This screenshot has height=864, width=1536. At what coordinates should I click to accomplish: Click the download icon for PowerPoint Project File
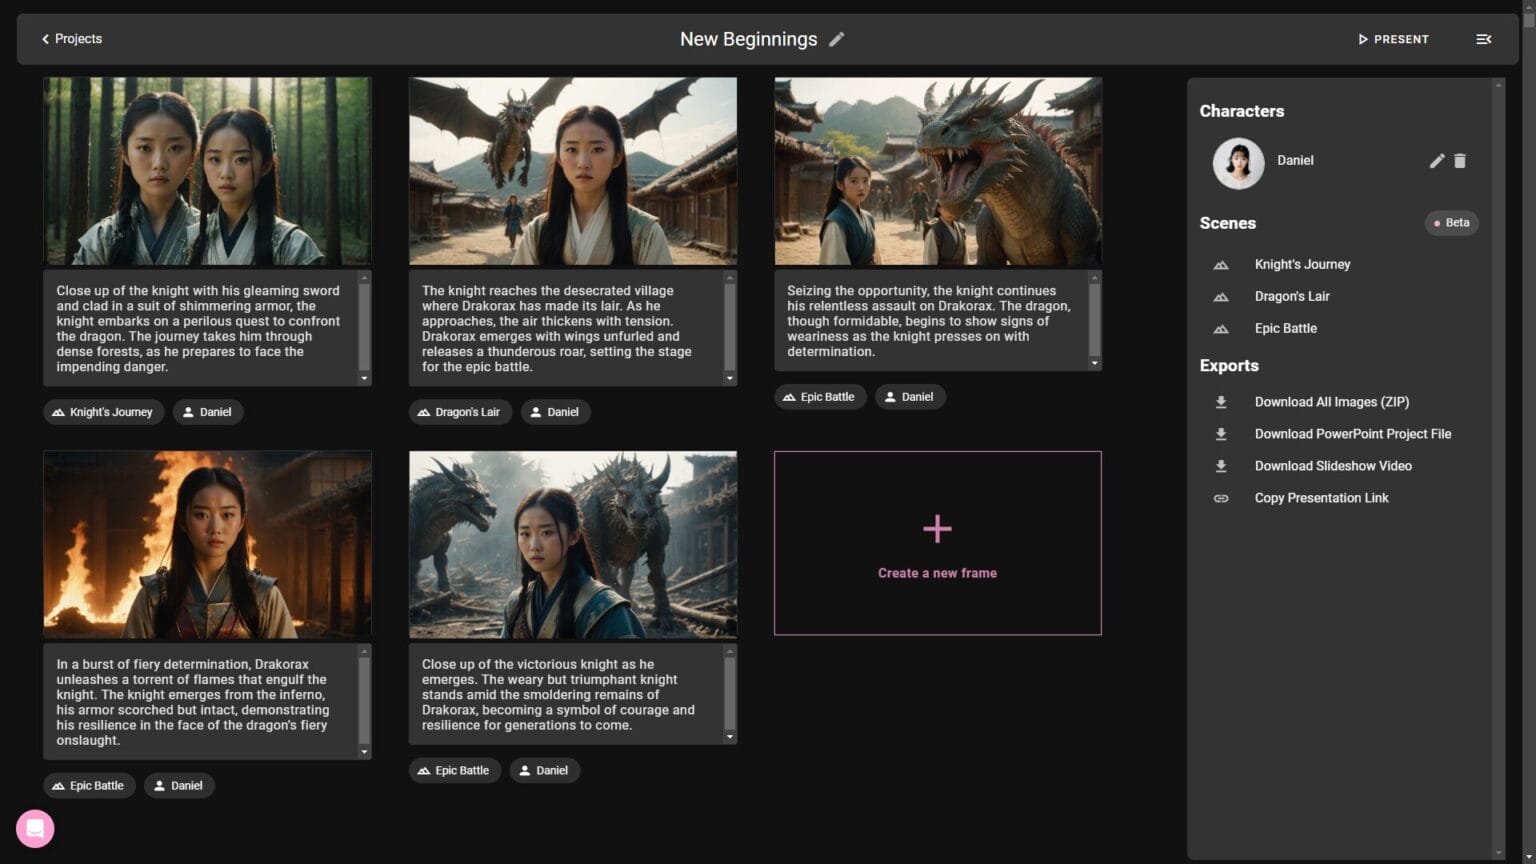pos(1221,434)
